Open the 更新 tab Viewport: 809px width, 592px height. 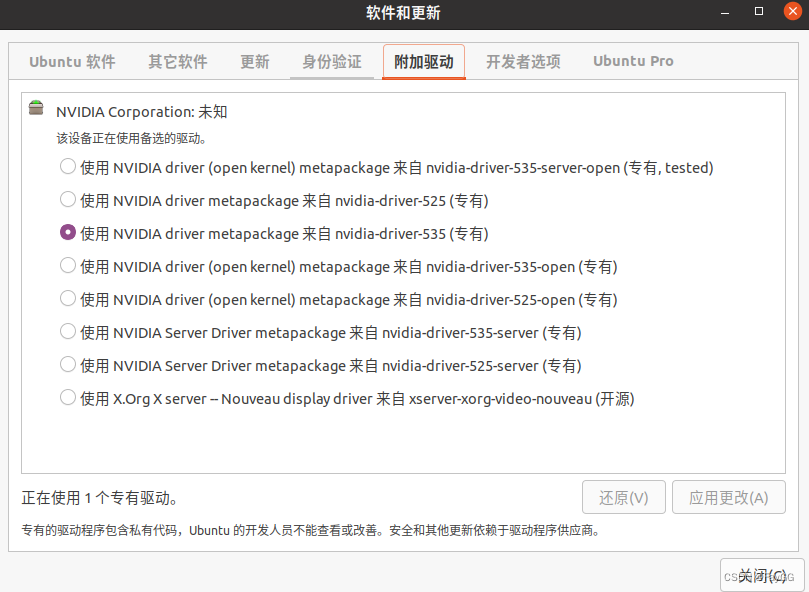click(x=255, y=62)
